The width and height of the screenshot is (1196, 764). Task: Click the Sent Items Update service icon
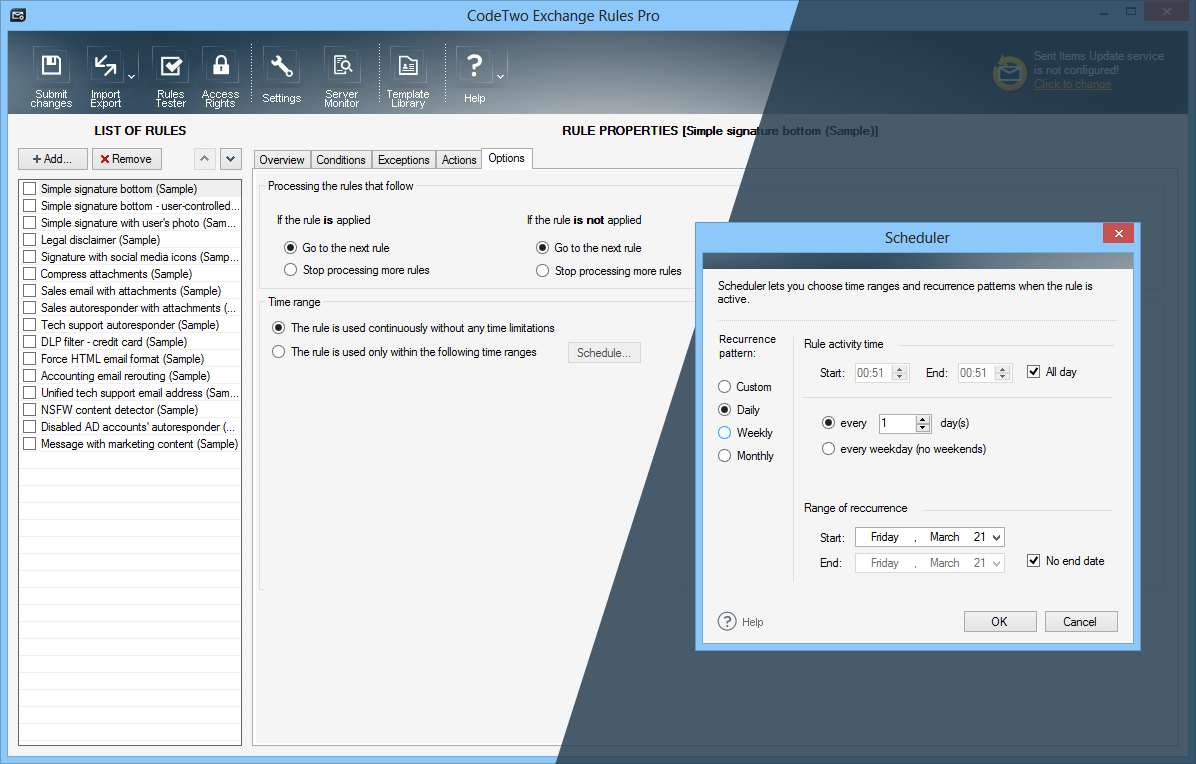[1010, 72]
